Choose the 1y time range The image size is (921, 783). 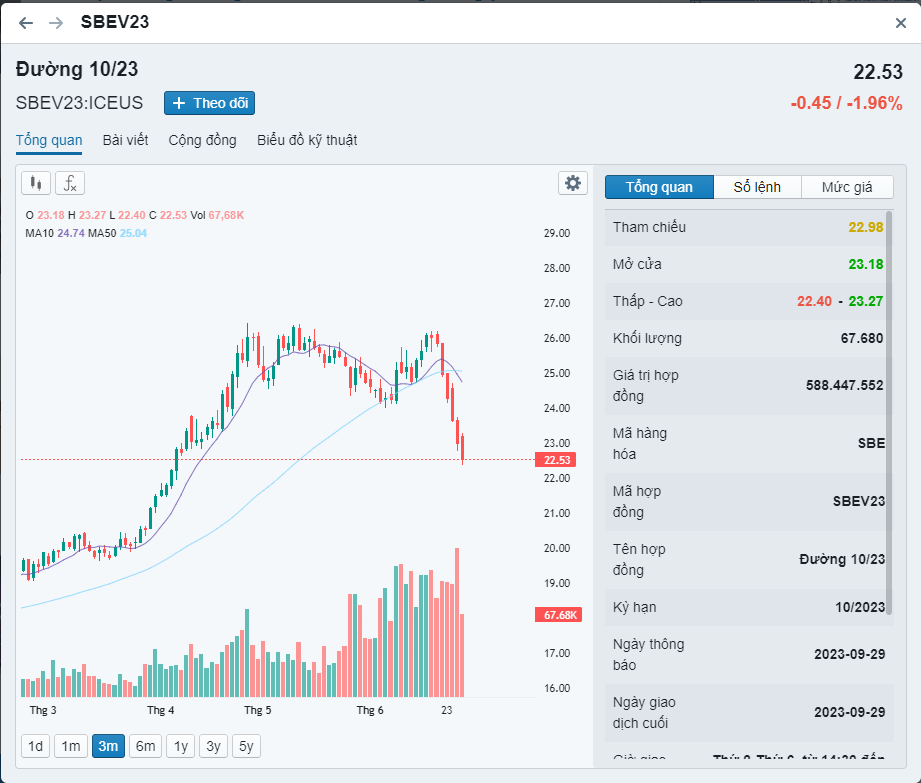pyautogui.click(x=180, y=746)
